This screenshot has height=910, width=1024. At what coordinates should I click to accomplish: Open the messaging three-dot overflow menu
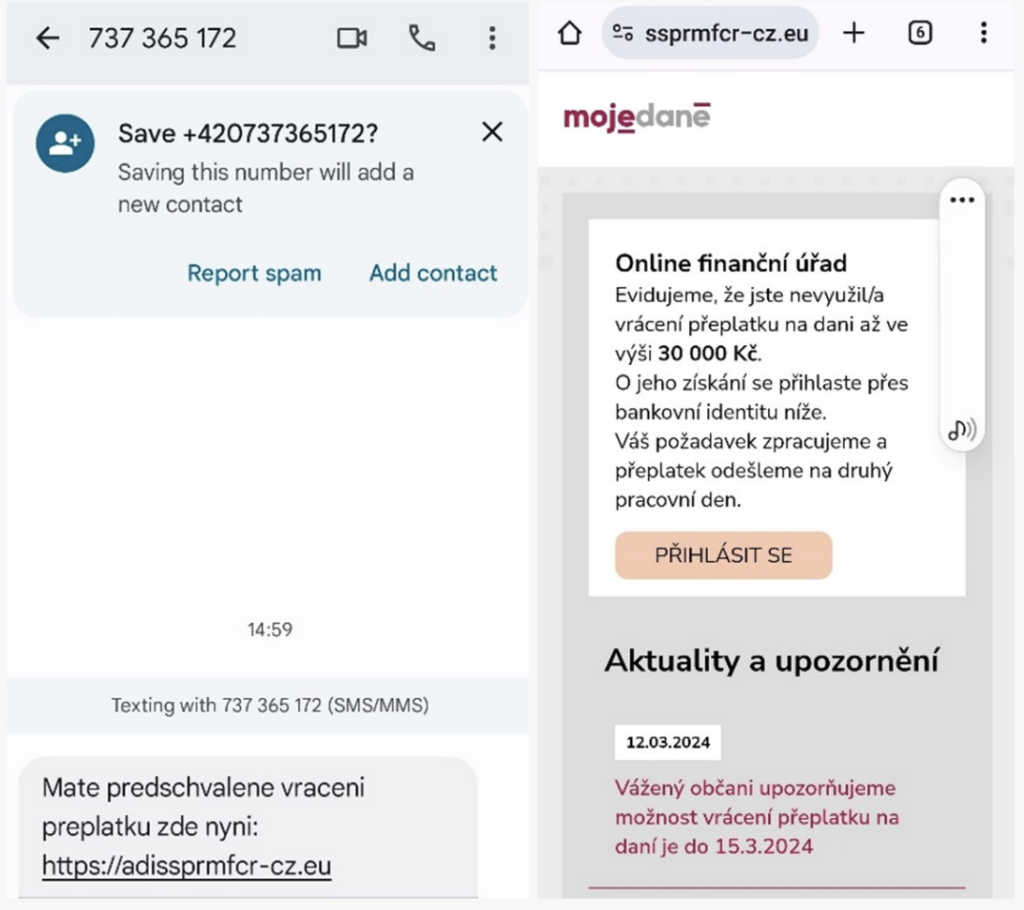(492, 39)
